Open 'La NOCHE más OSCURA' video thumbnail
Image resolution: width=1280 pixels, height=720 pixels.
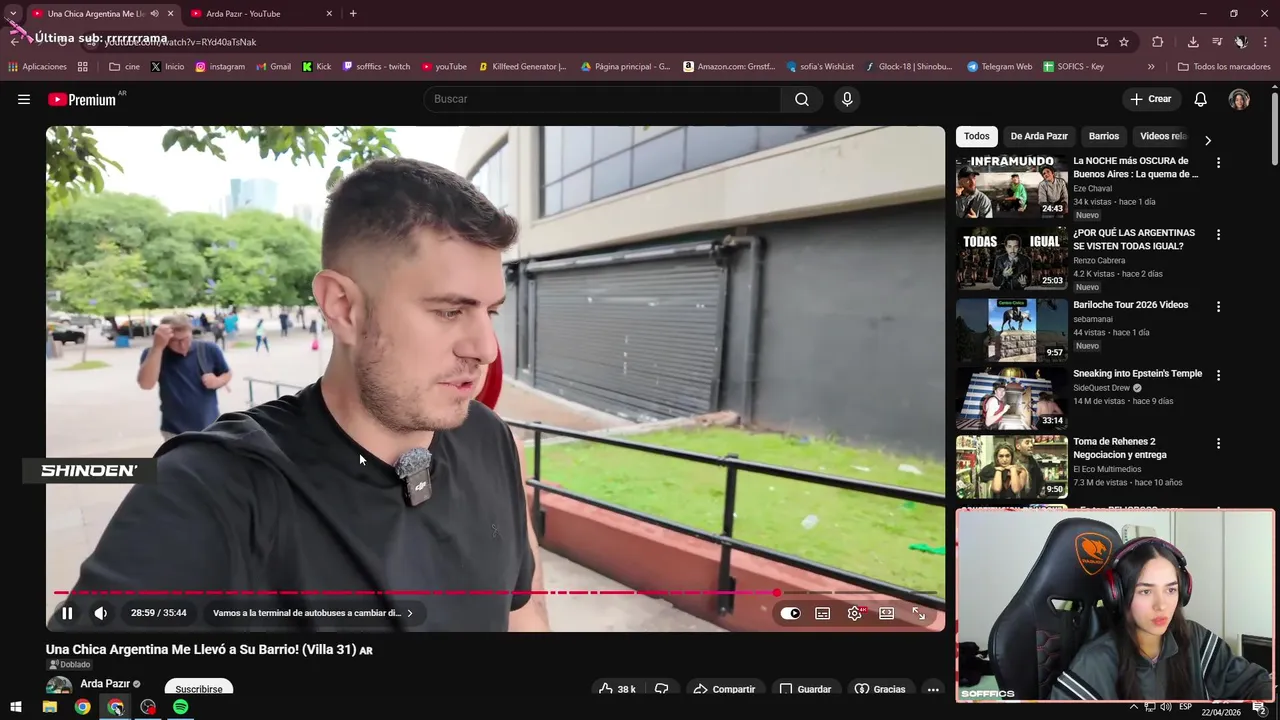click(x=1011, y=187)
